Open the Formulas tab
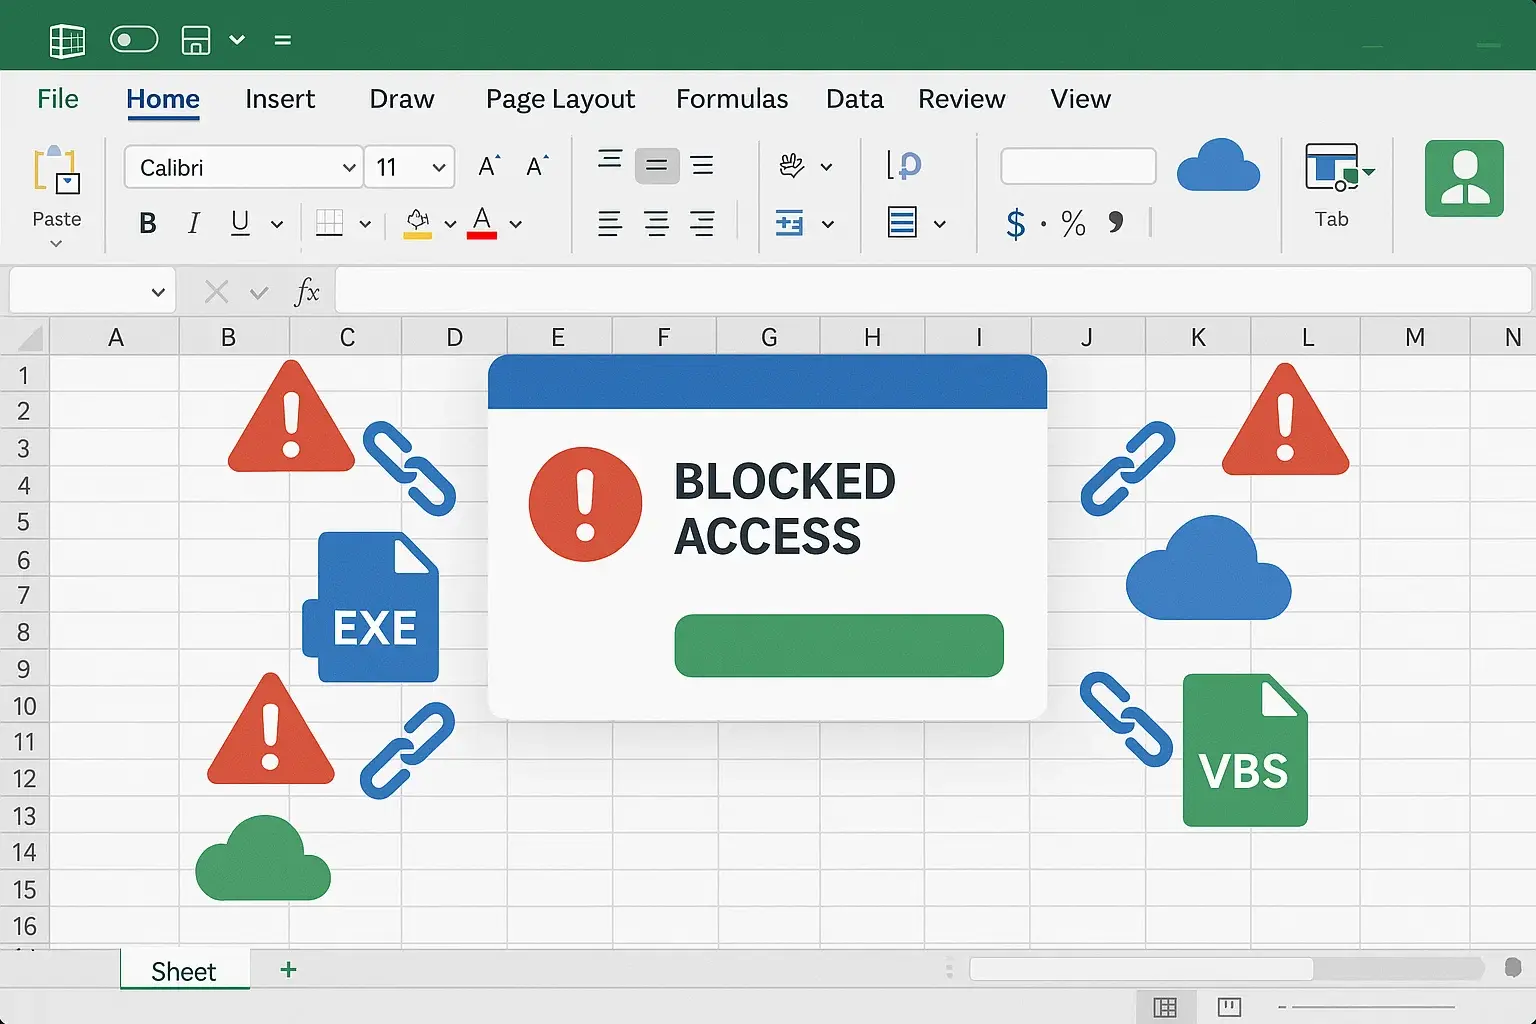 click(732, 99)
